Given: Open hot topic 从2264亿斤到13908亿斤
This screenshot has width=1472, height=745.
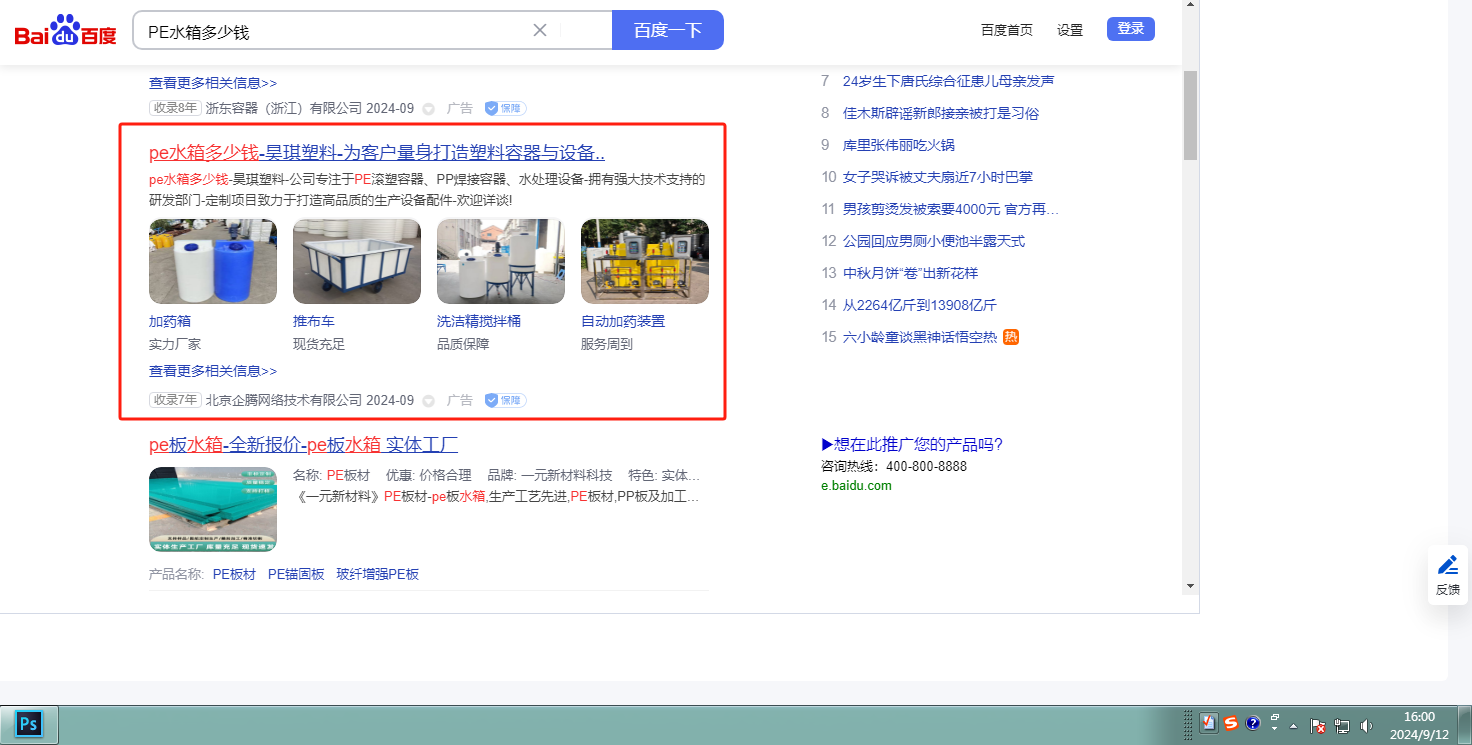Looking at the screenshot, I should [920, 305].
